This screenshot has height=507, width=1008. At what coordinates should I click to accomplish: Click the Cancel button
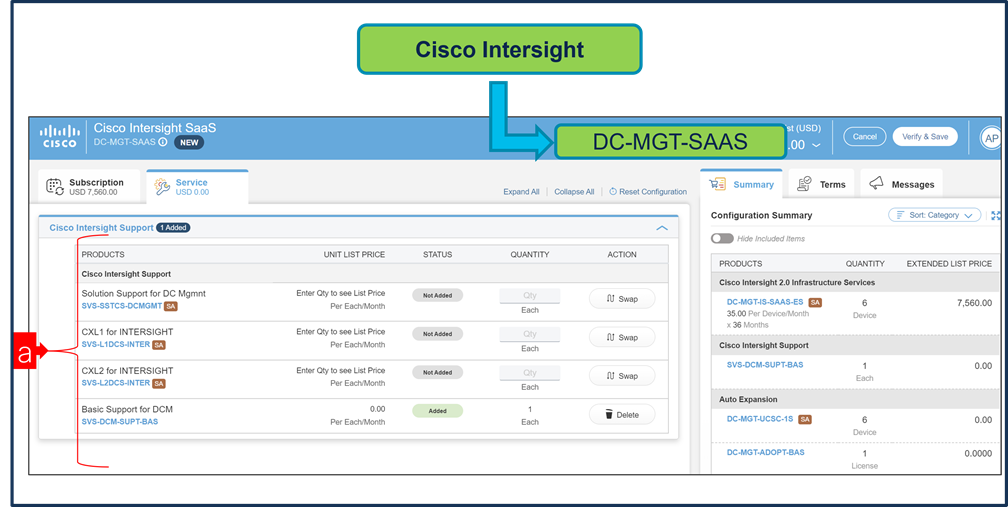[x=865, y=137]
